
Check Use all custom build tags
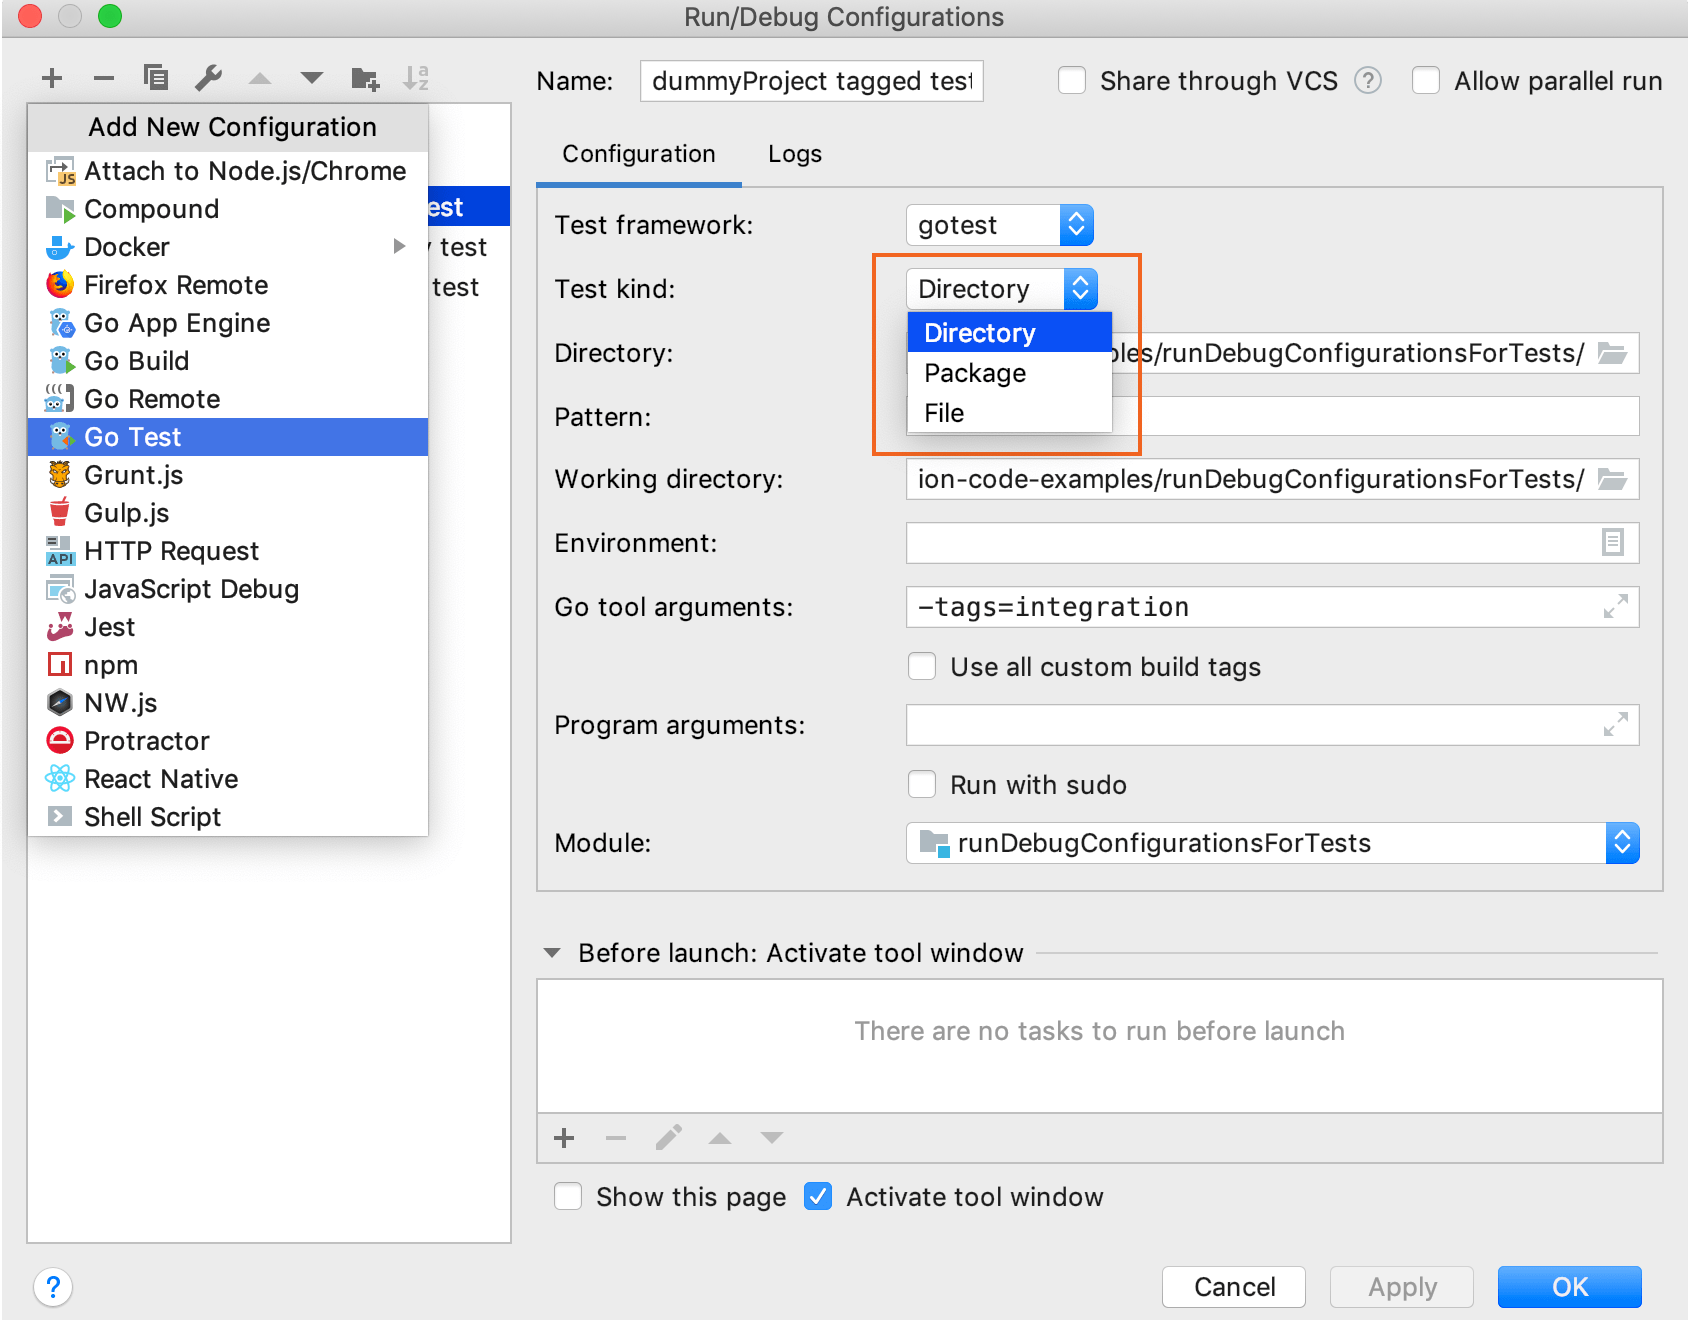coord(922,666)
